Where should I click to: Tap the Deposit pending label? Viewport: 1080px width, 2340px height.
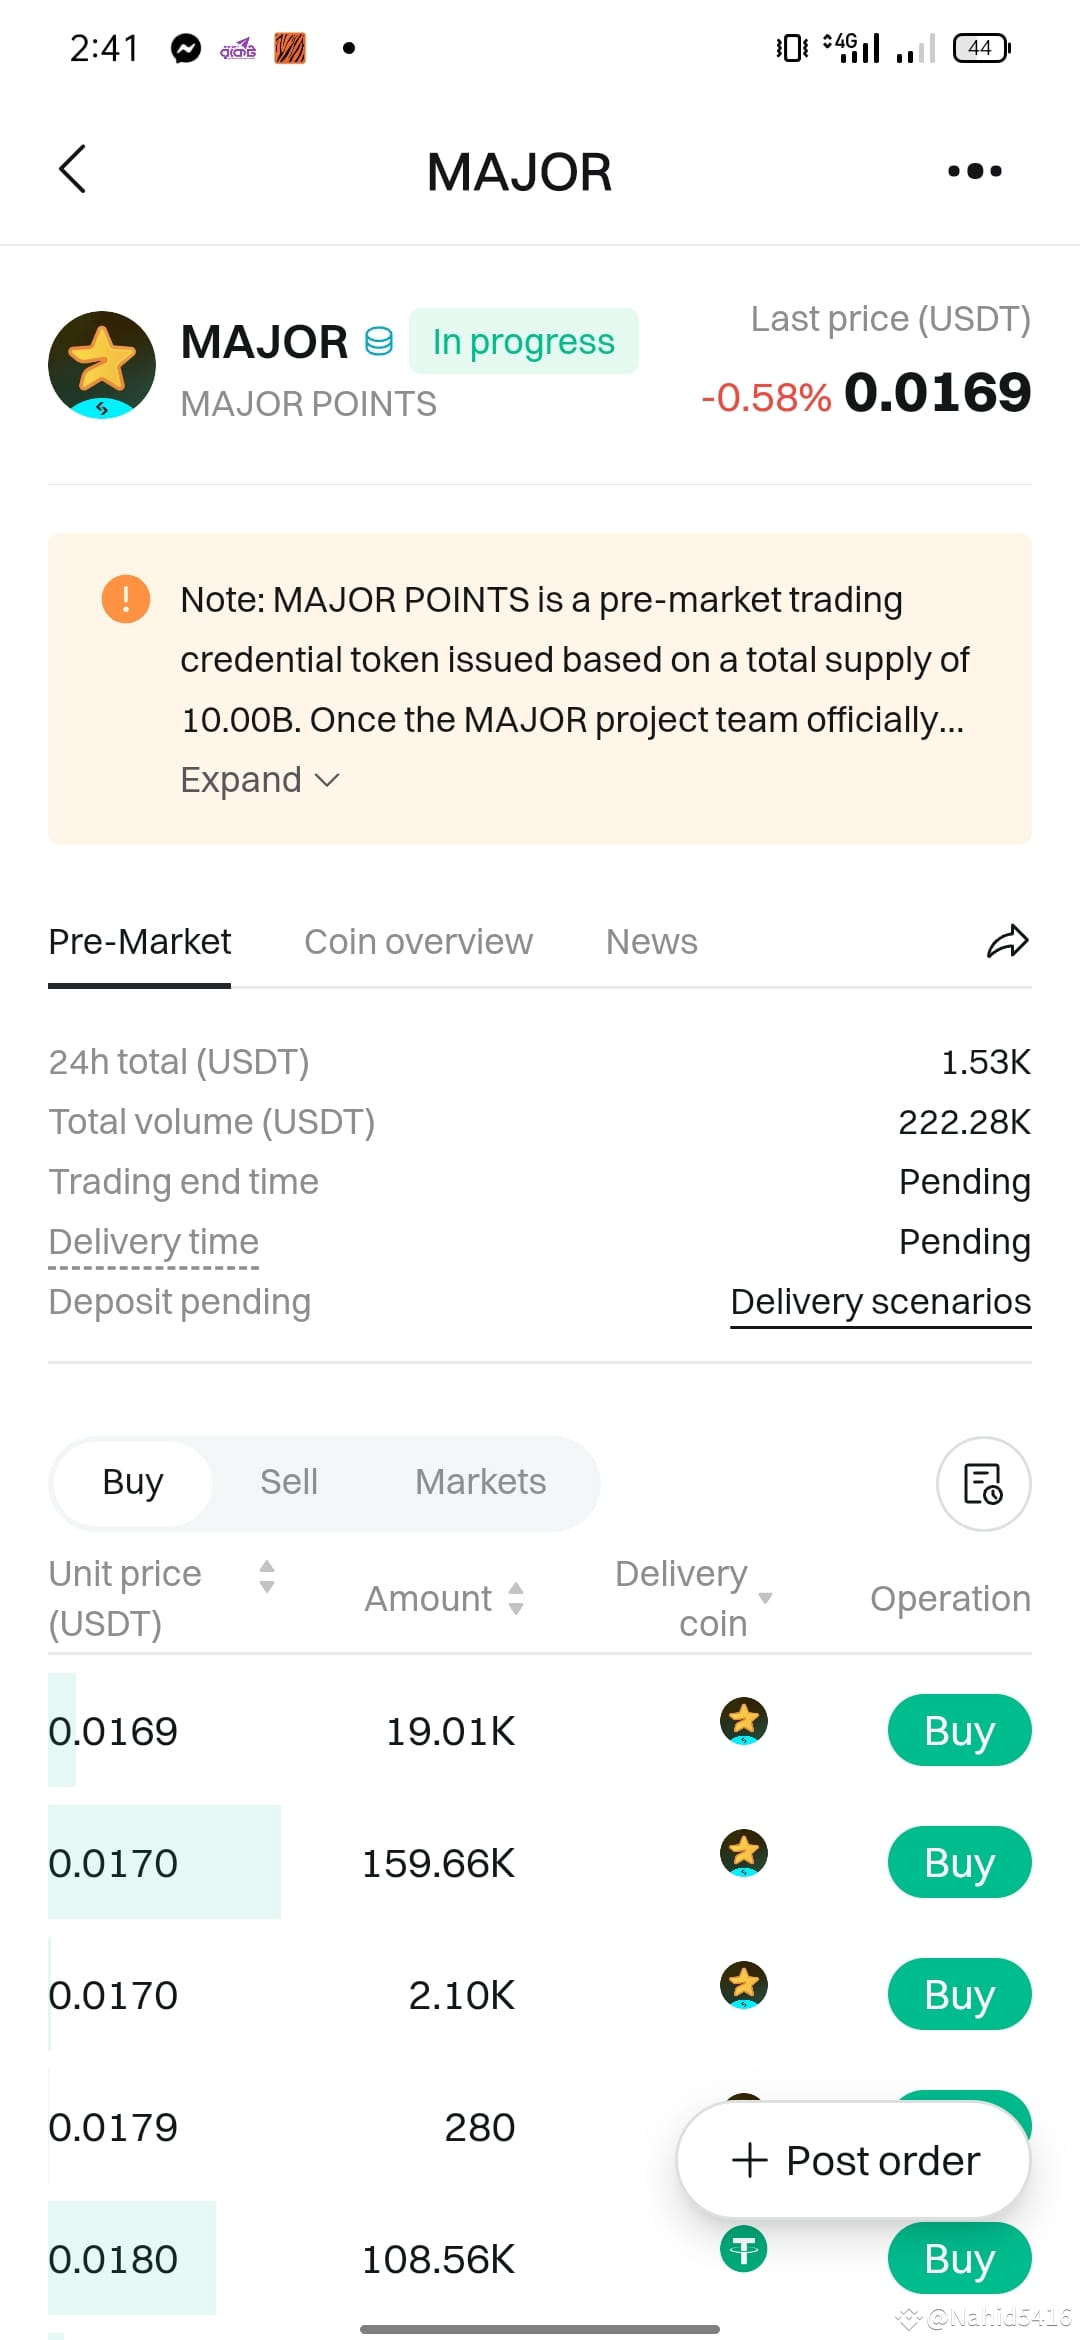pos(179,1301)
